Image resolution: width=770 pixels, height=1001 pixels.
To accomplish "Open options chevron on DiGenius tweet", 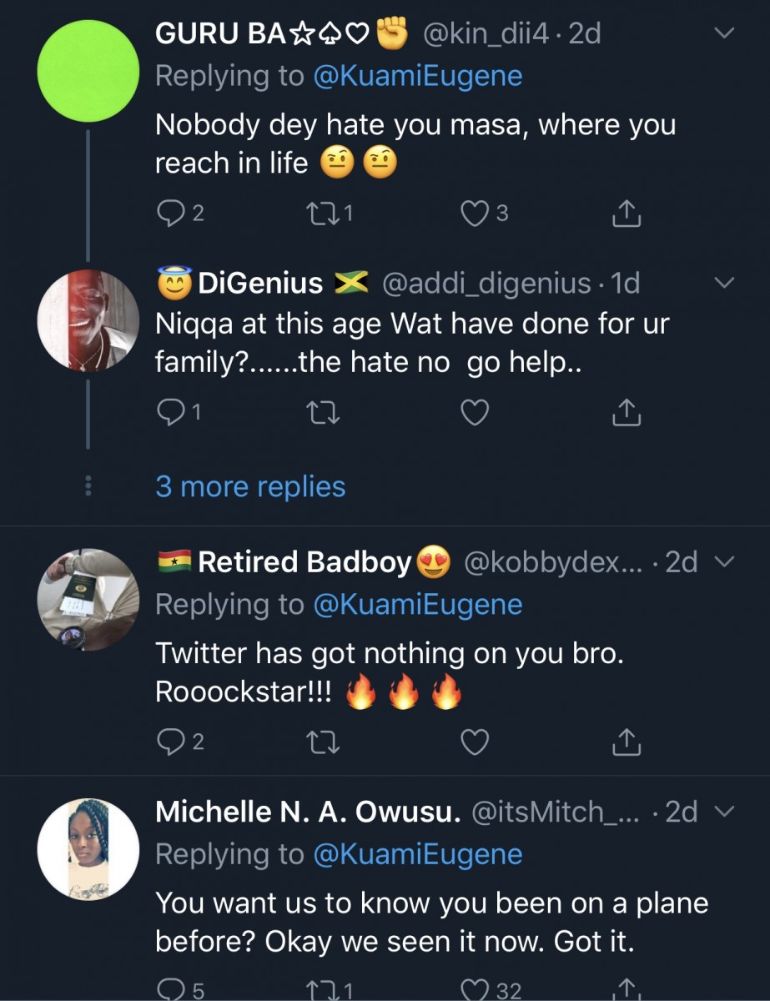I will click(x=726, y=284).
